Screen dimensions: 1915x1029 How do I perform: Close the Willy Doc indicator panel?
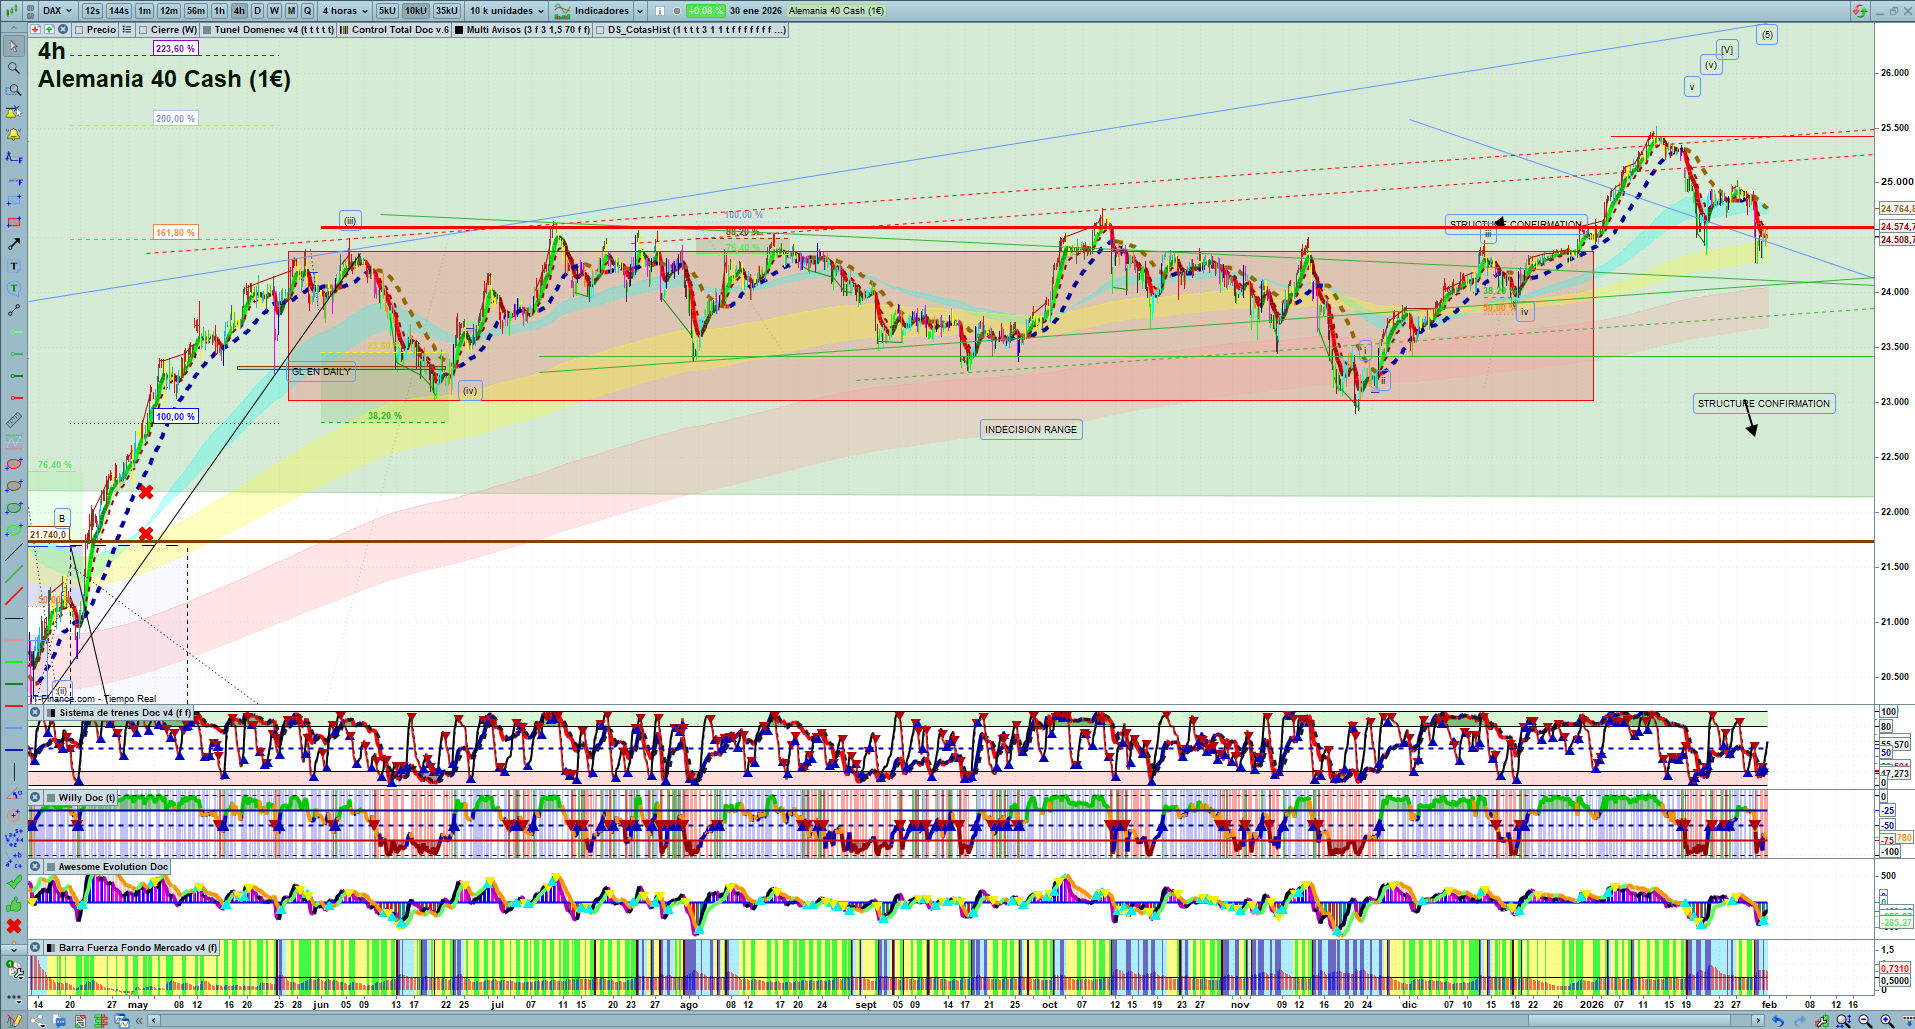click(x=35, y=798)
